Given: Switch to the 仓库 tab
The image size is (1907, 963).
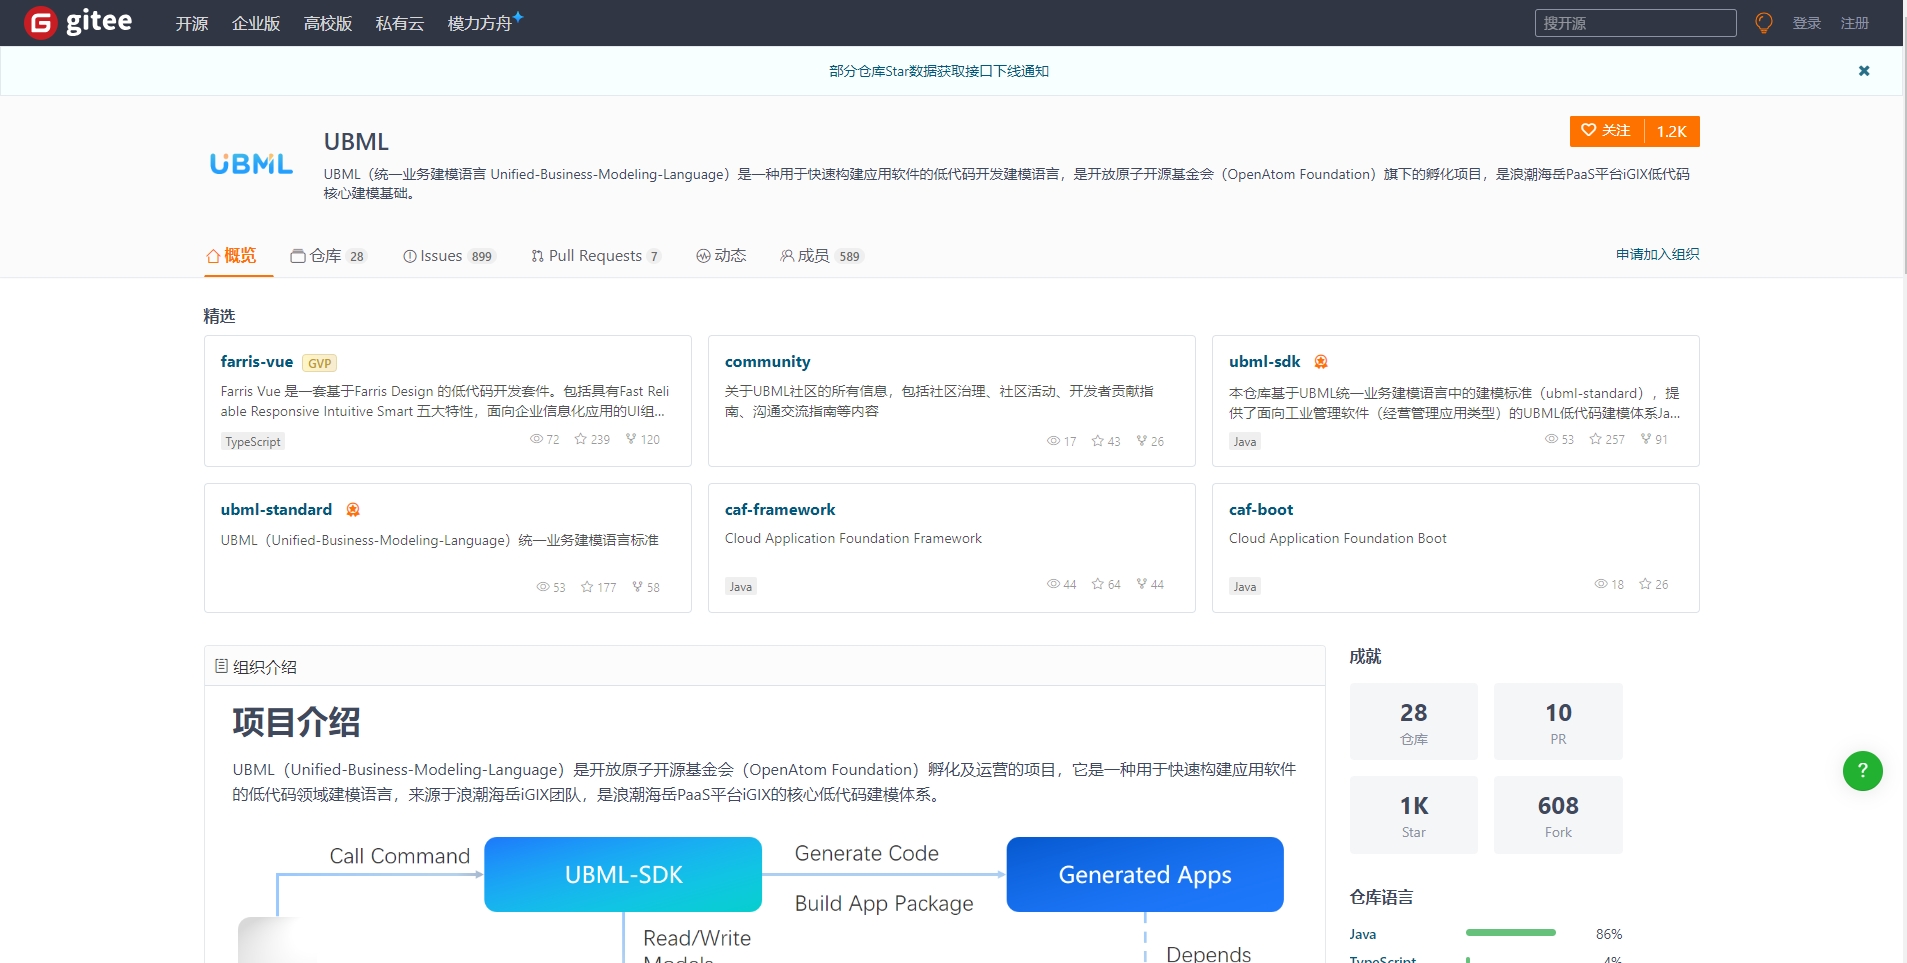Looking at the screenshot, I should click(x=328, y=256).
